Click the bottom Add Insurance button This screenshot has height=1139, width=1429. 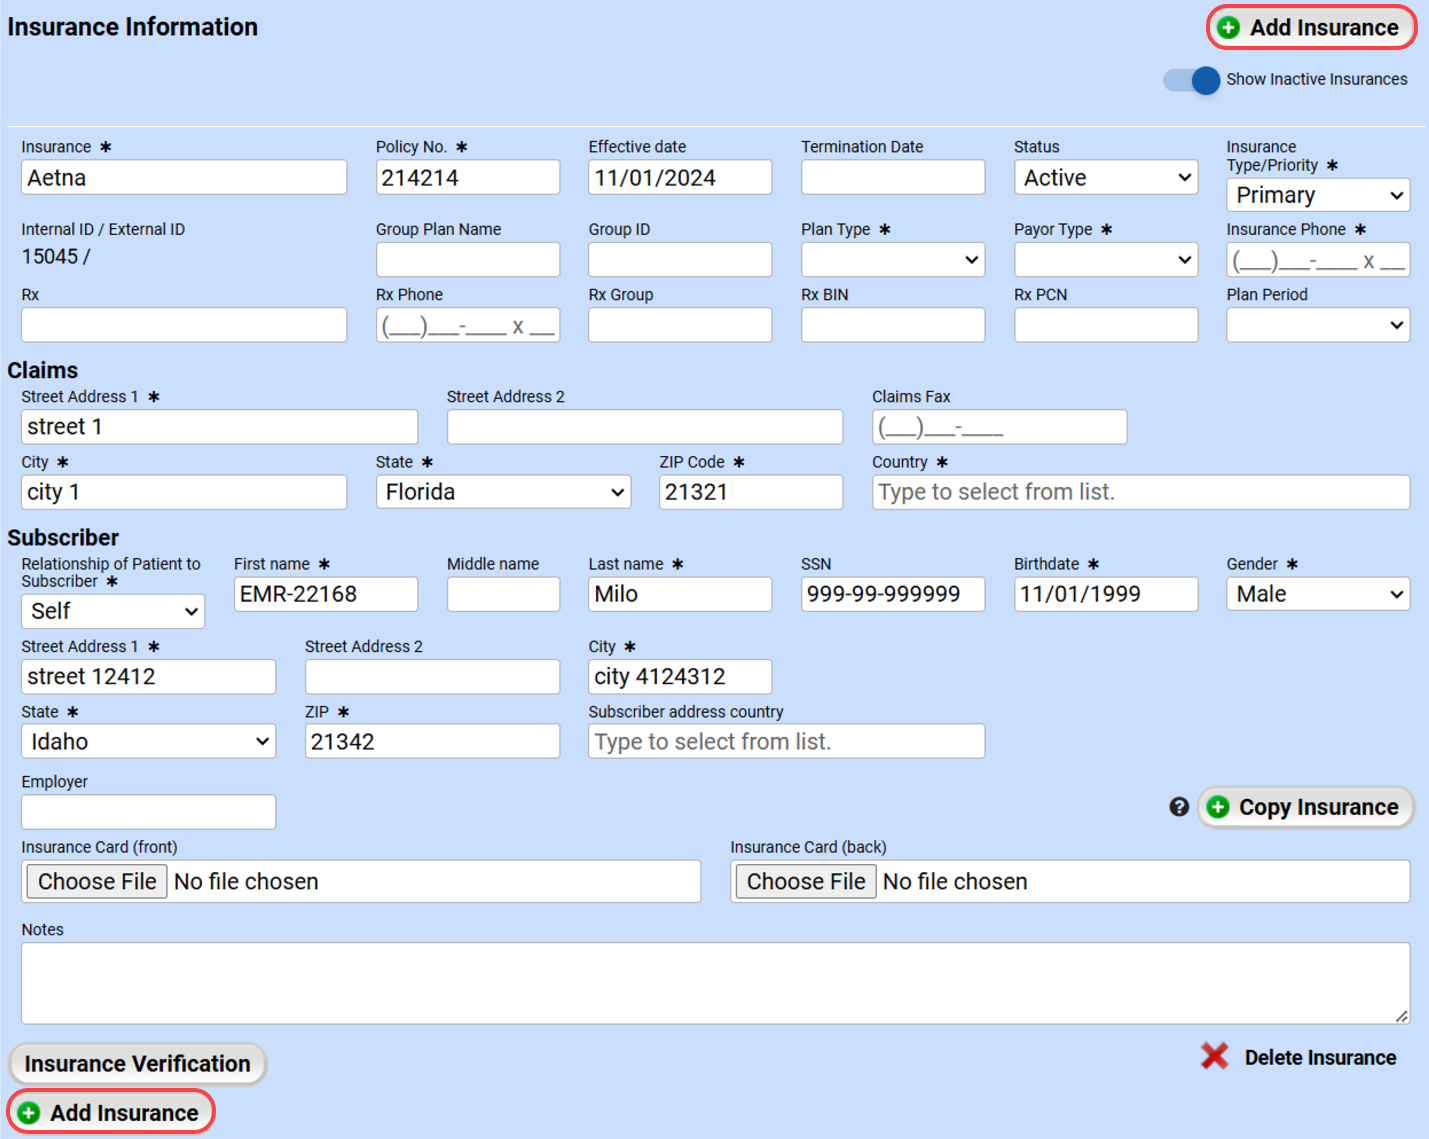click(x=111, y=1112)
